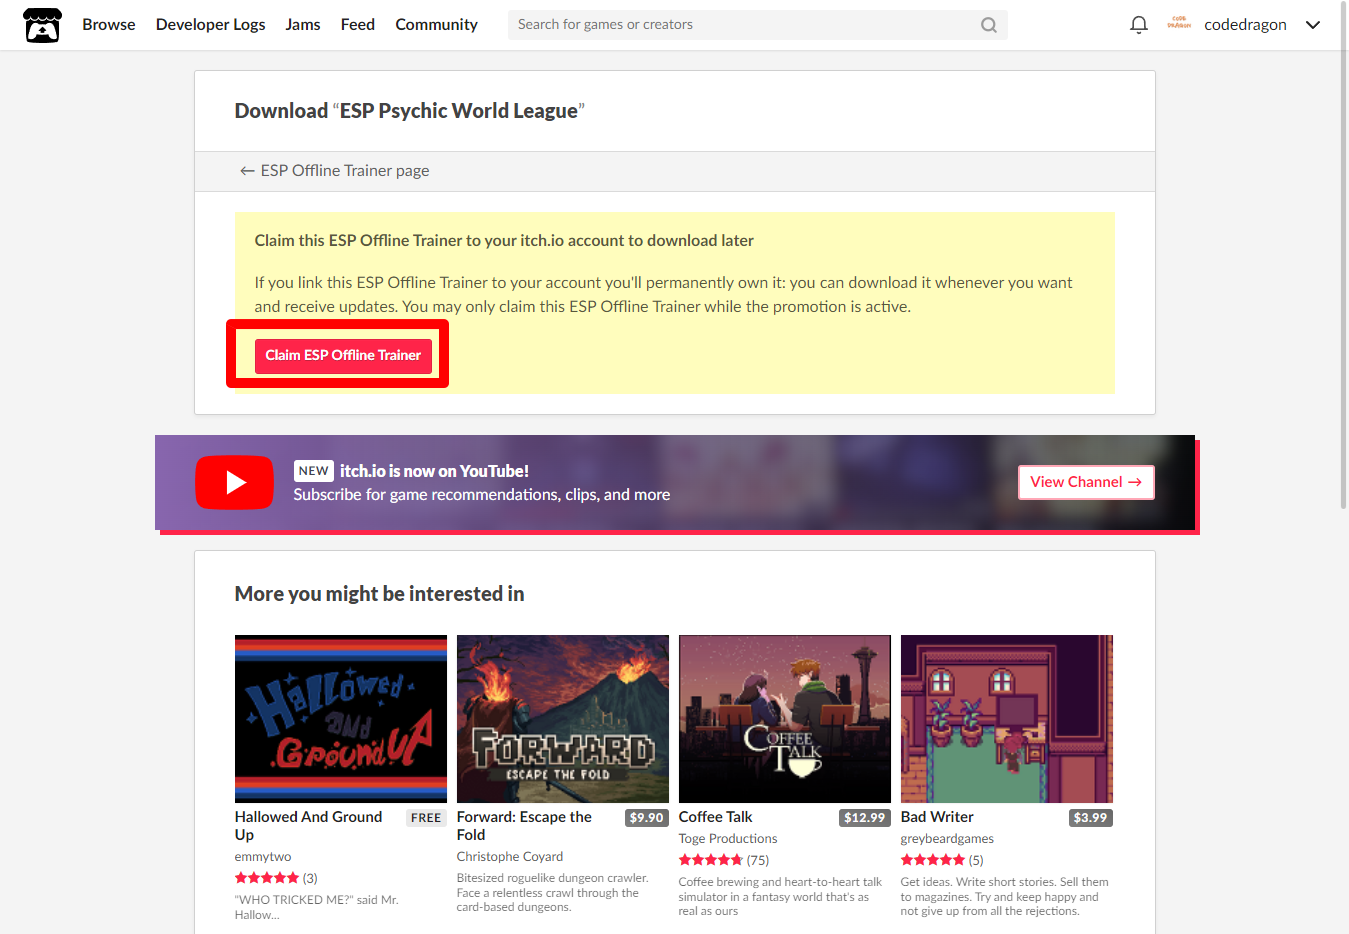
Task: Click the codedragon avatar icon
Action: [x=1179, y=24]
